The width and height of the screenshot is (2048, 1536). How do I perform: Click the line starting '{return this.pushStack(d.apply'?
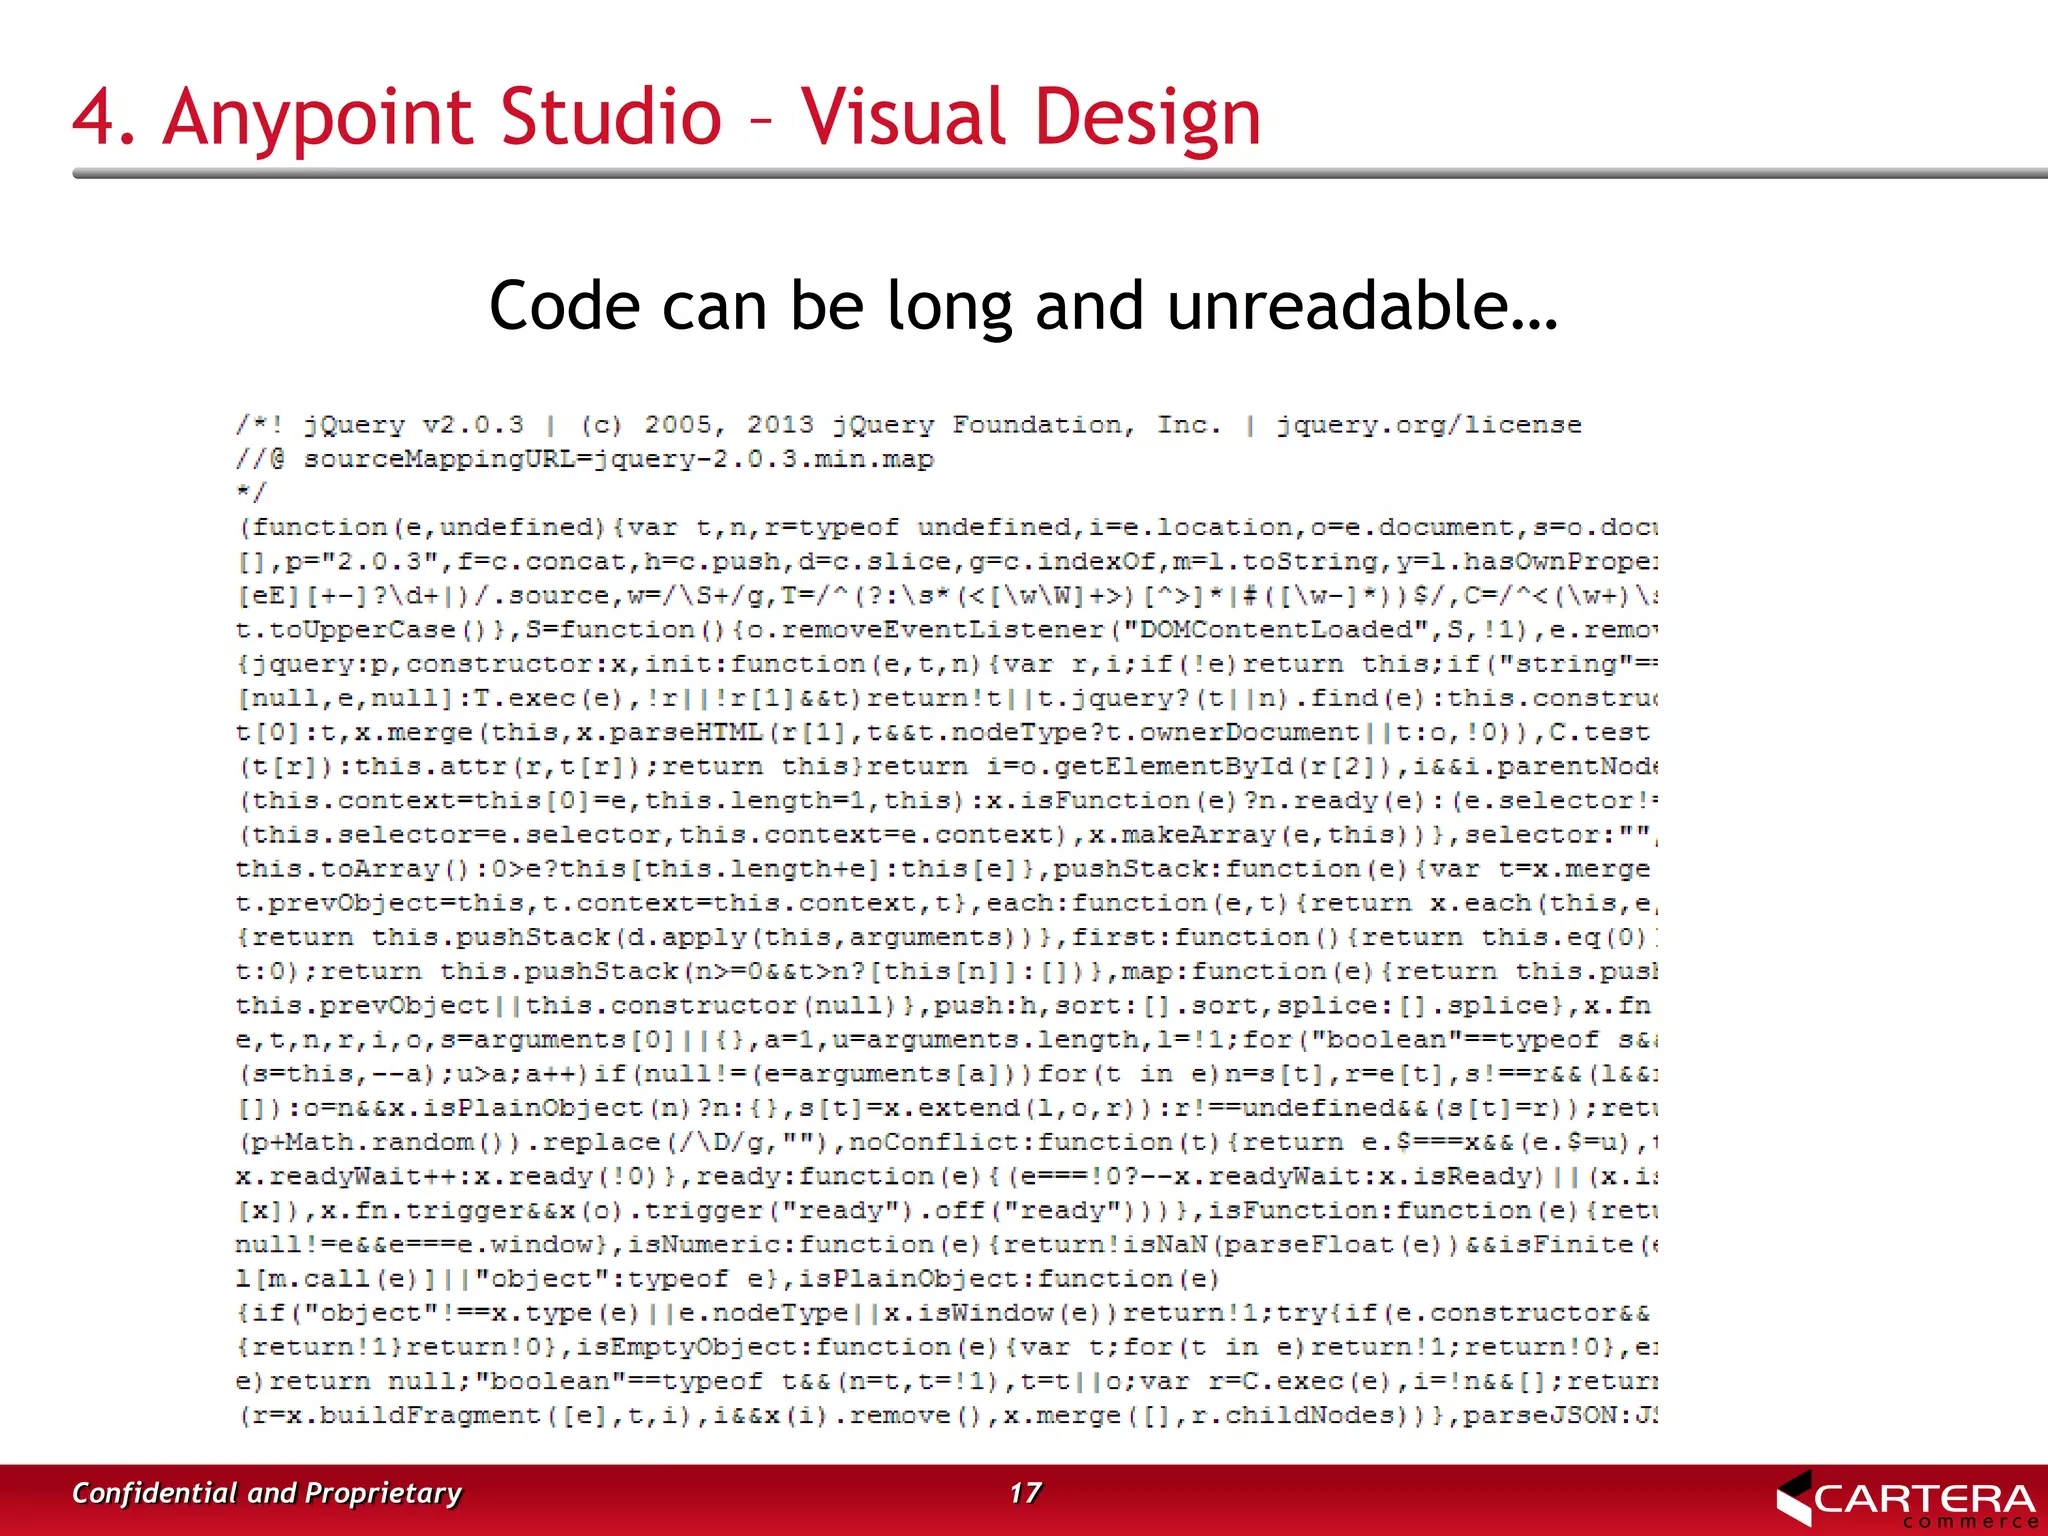coord(947,937)
